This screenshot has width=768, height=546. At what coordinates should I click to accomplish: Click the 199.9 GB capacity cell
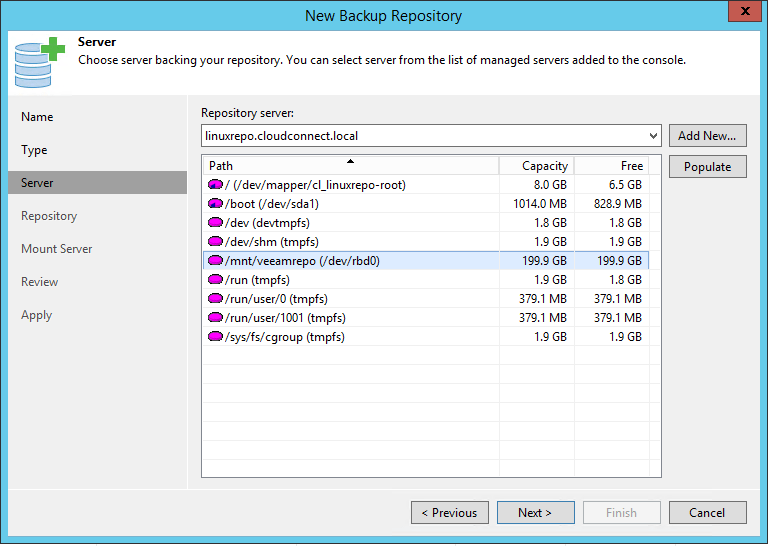point(544,261)
